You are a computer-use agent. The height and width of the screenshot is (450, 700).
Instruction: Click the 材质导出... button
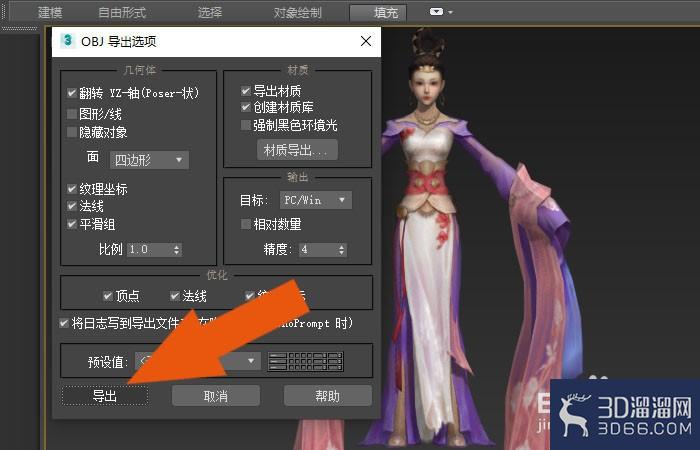(297, 150)
